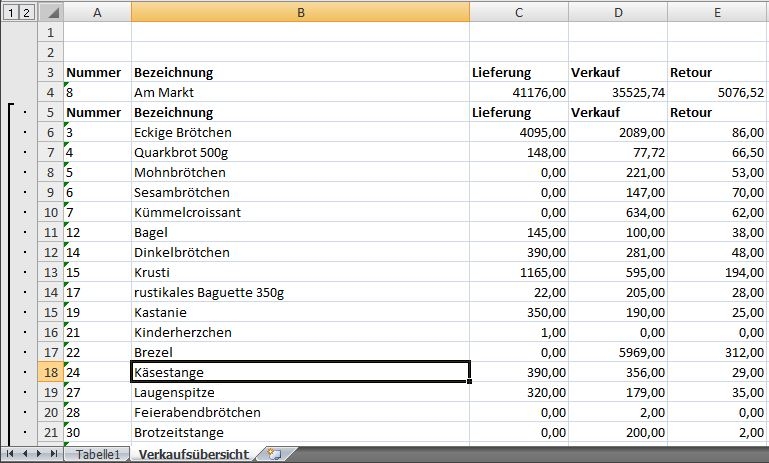Select the Am Markt cell
This screenshot has width=769, height=463.
[x=300, y=92]
